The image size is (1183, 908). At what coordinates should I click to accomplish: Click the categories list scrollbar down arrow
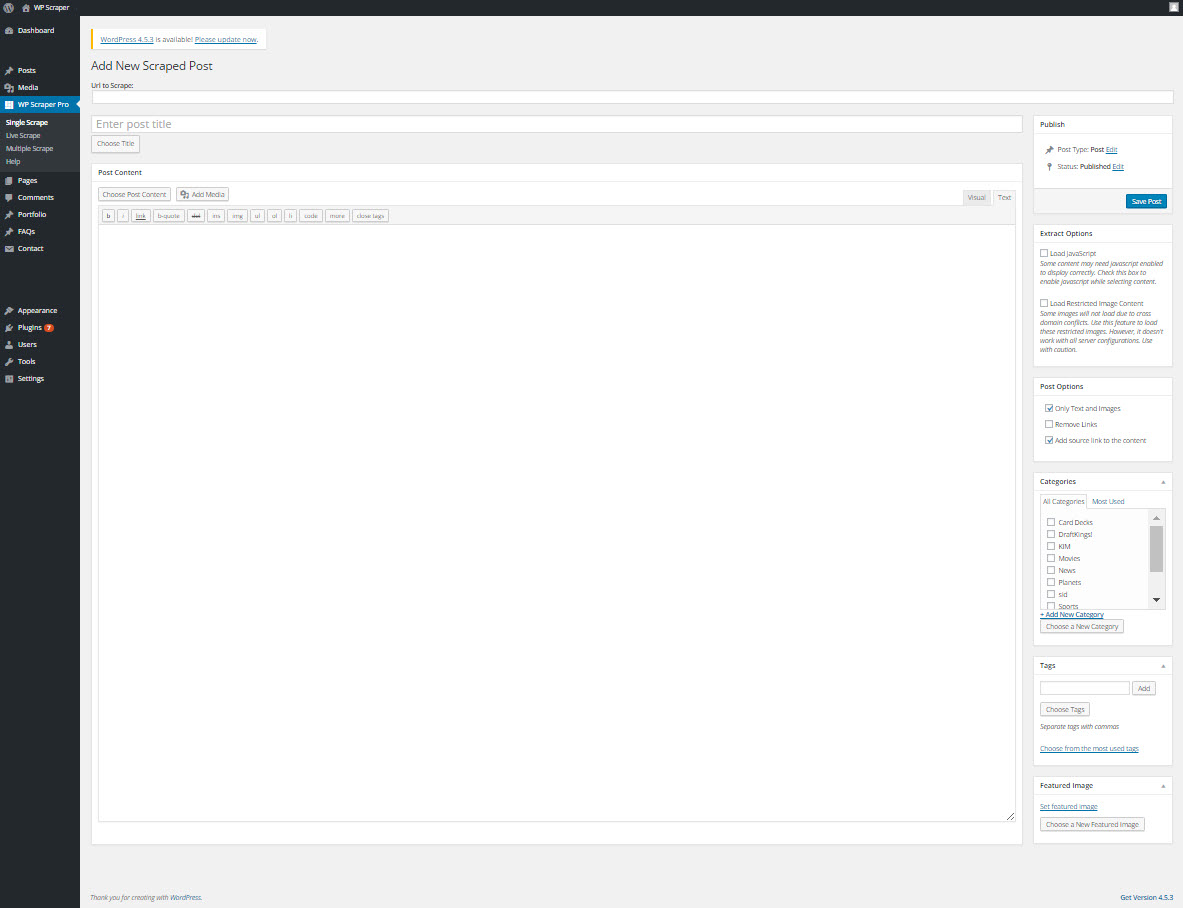[1156, 600]
